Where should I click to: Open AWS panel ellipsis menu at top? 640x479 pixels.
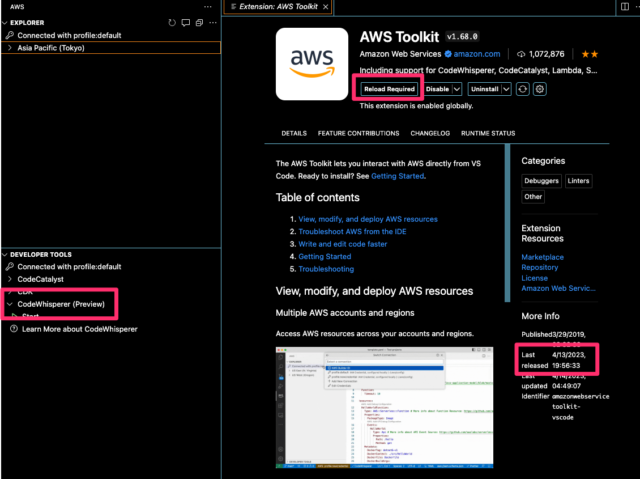click(x=208, y=7)
